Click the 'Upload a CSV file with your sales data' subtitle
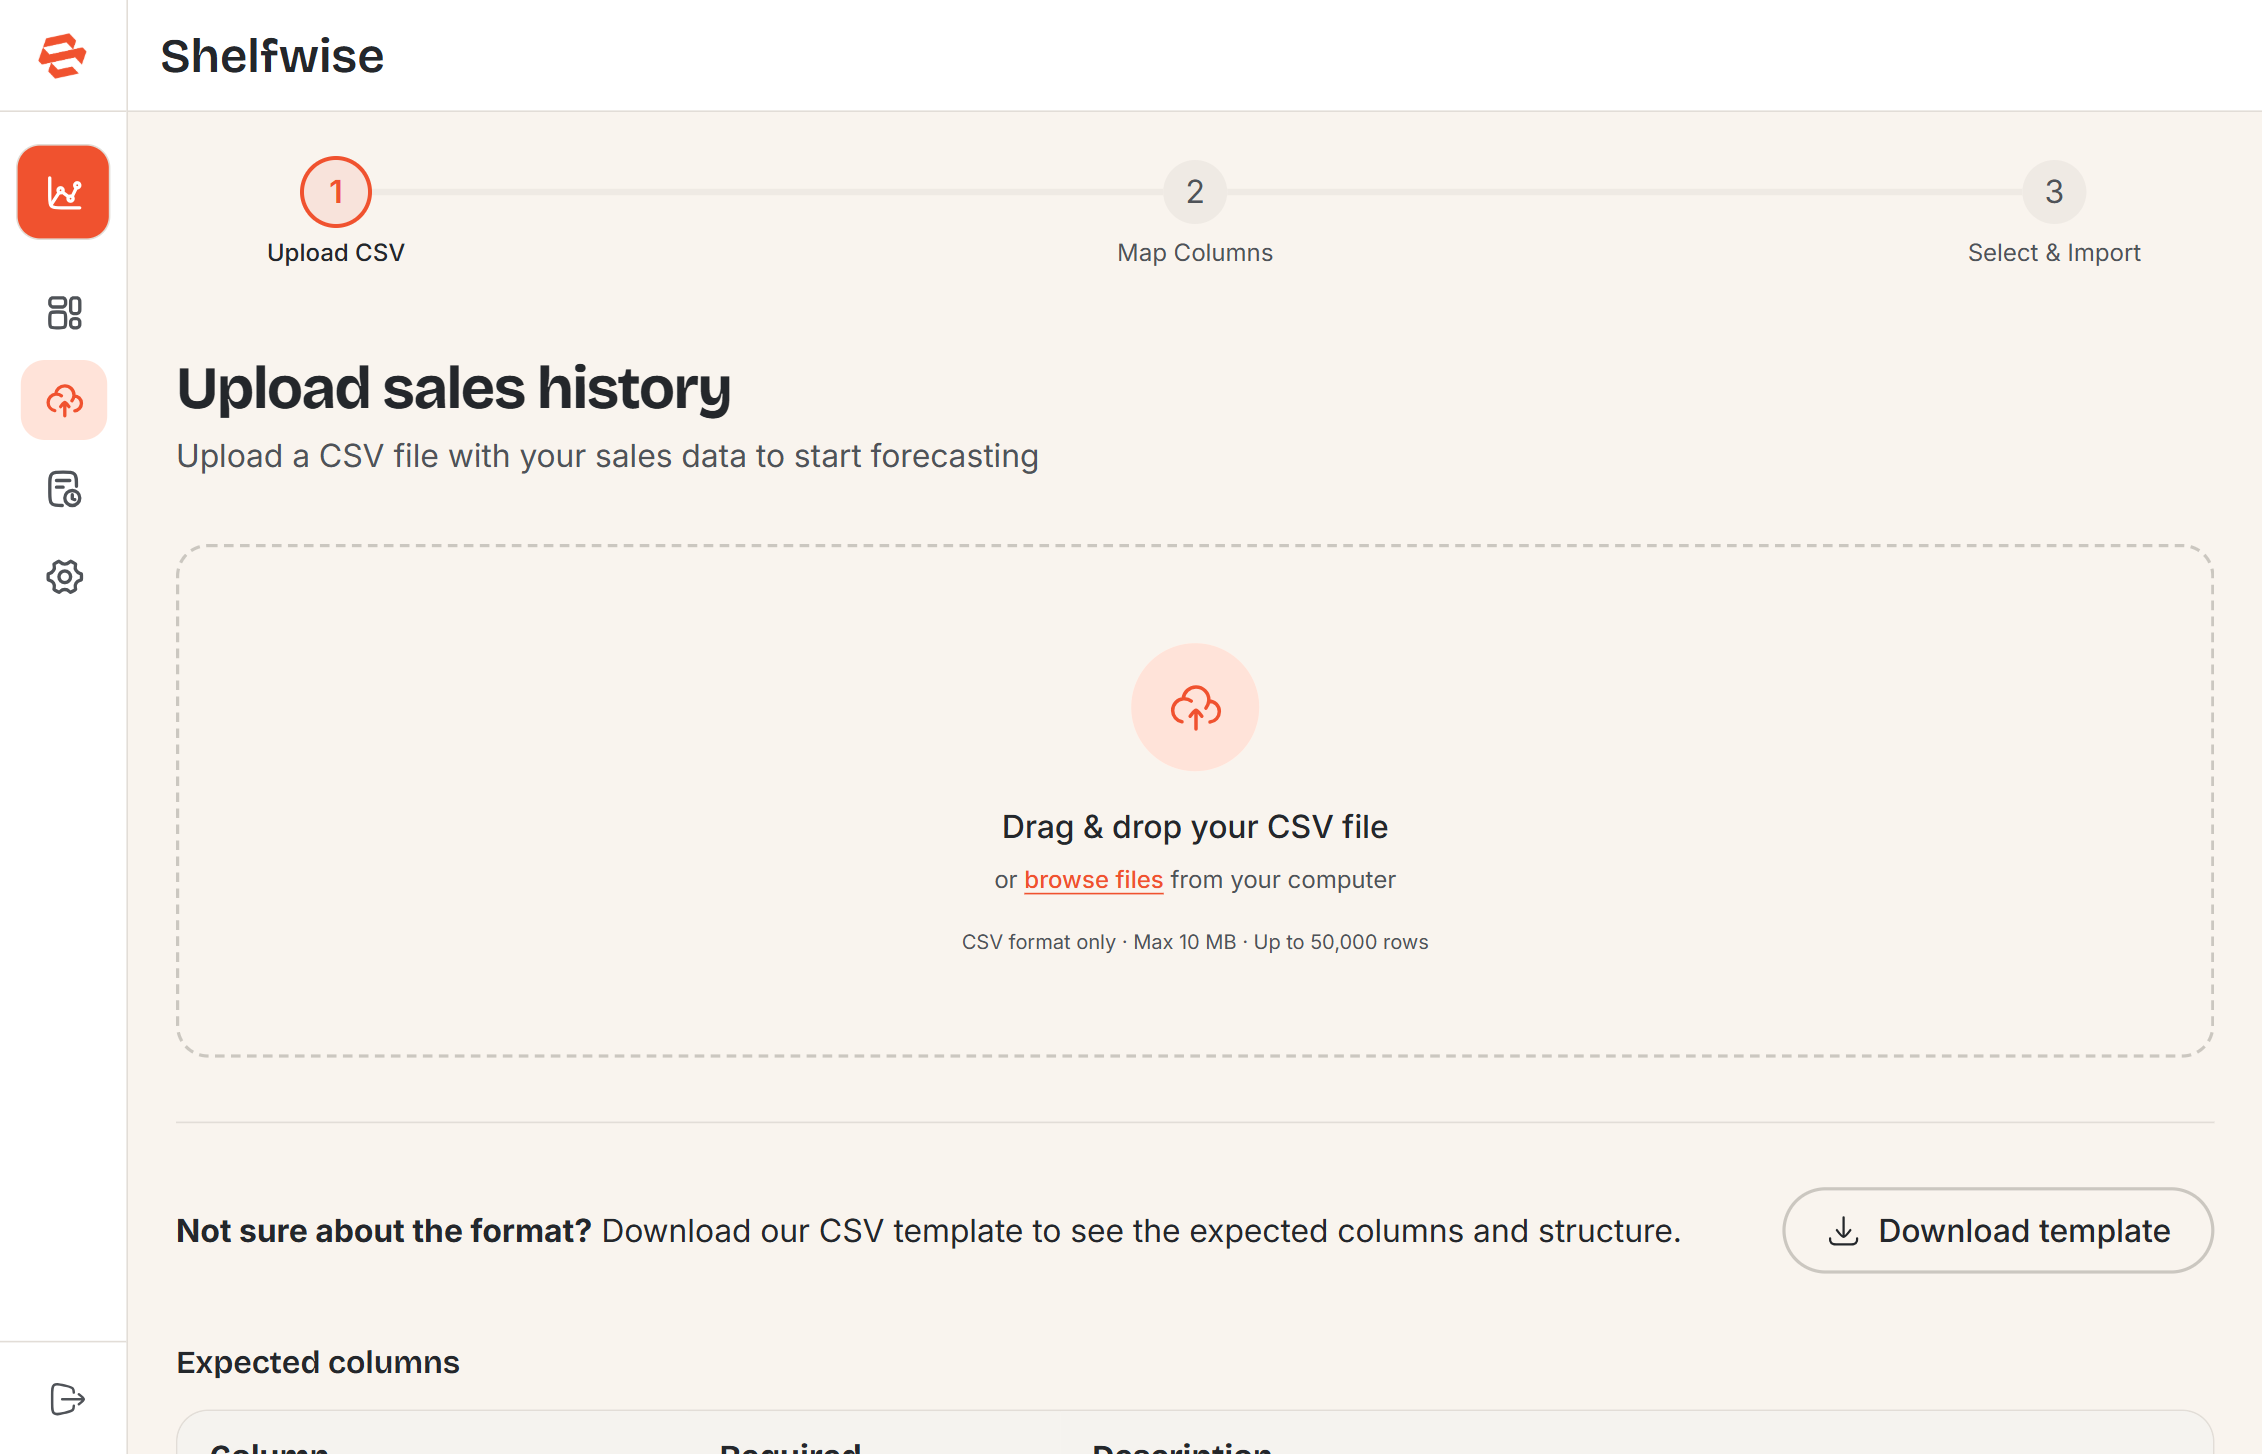 click(608, 456)
